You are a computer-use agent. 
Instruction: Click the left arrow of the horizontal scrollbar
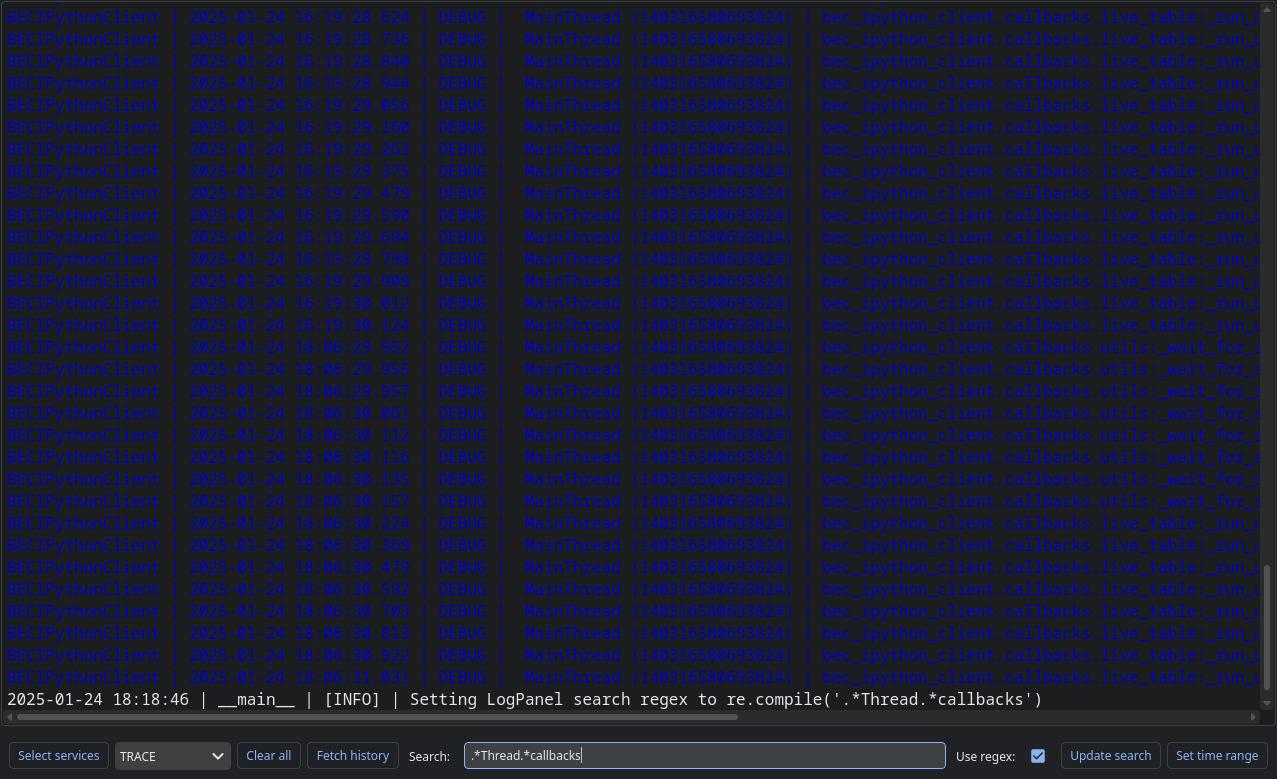[9, 716]
